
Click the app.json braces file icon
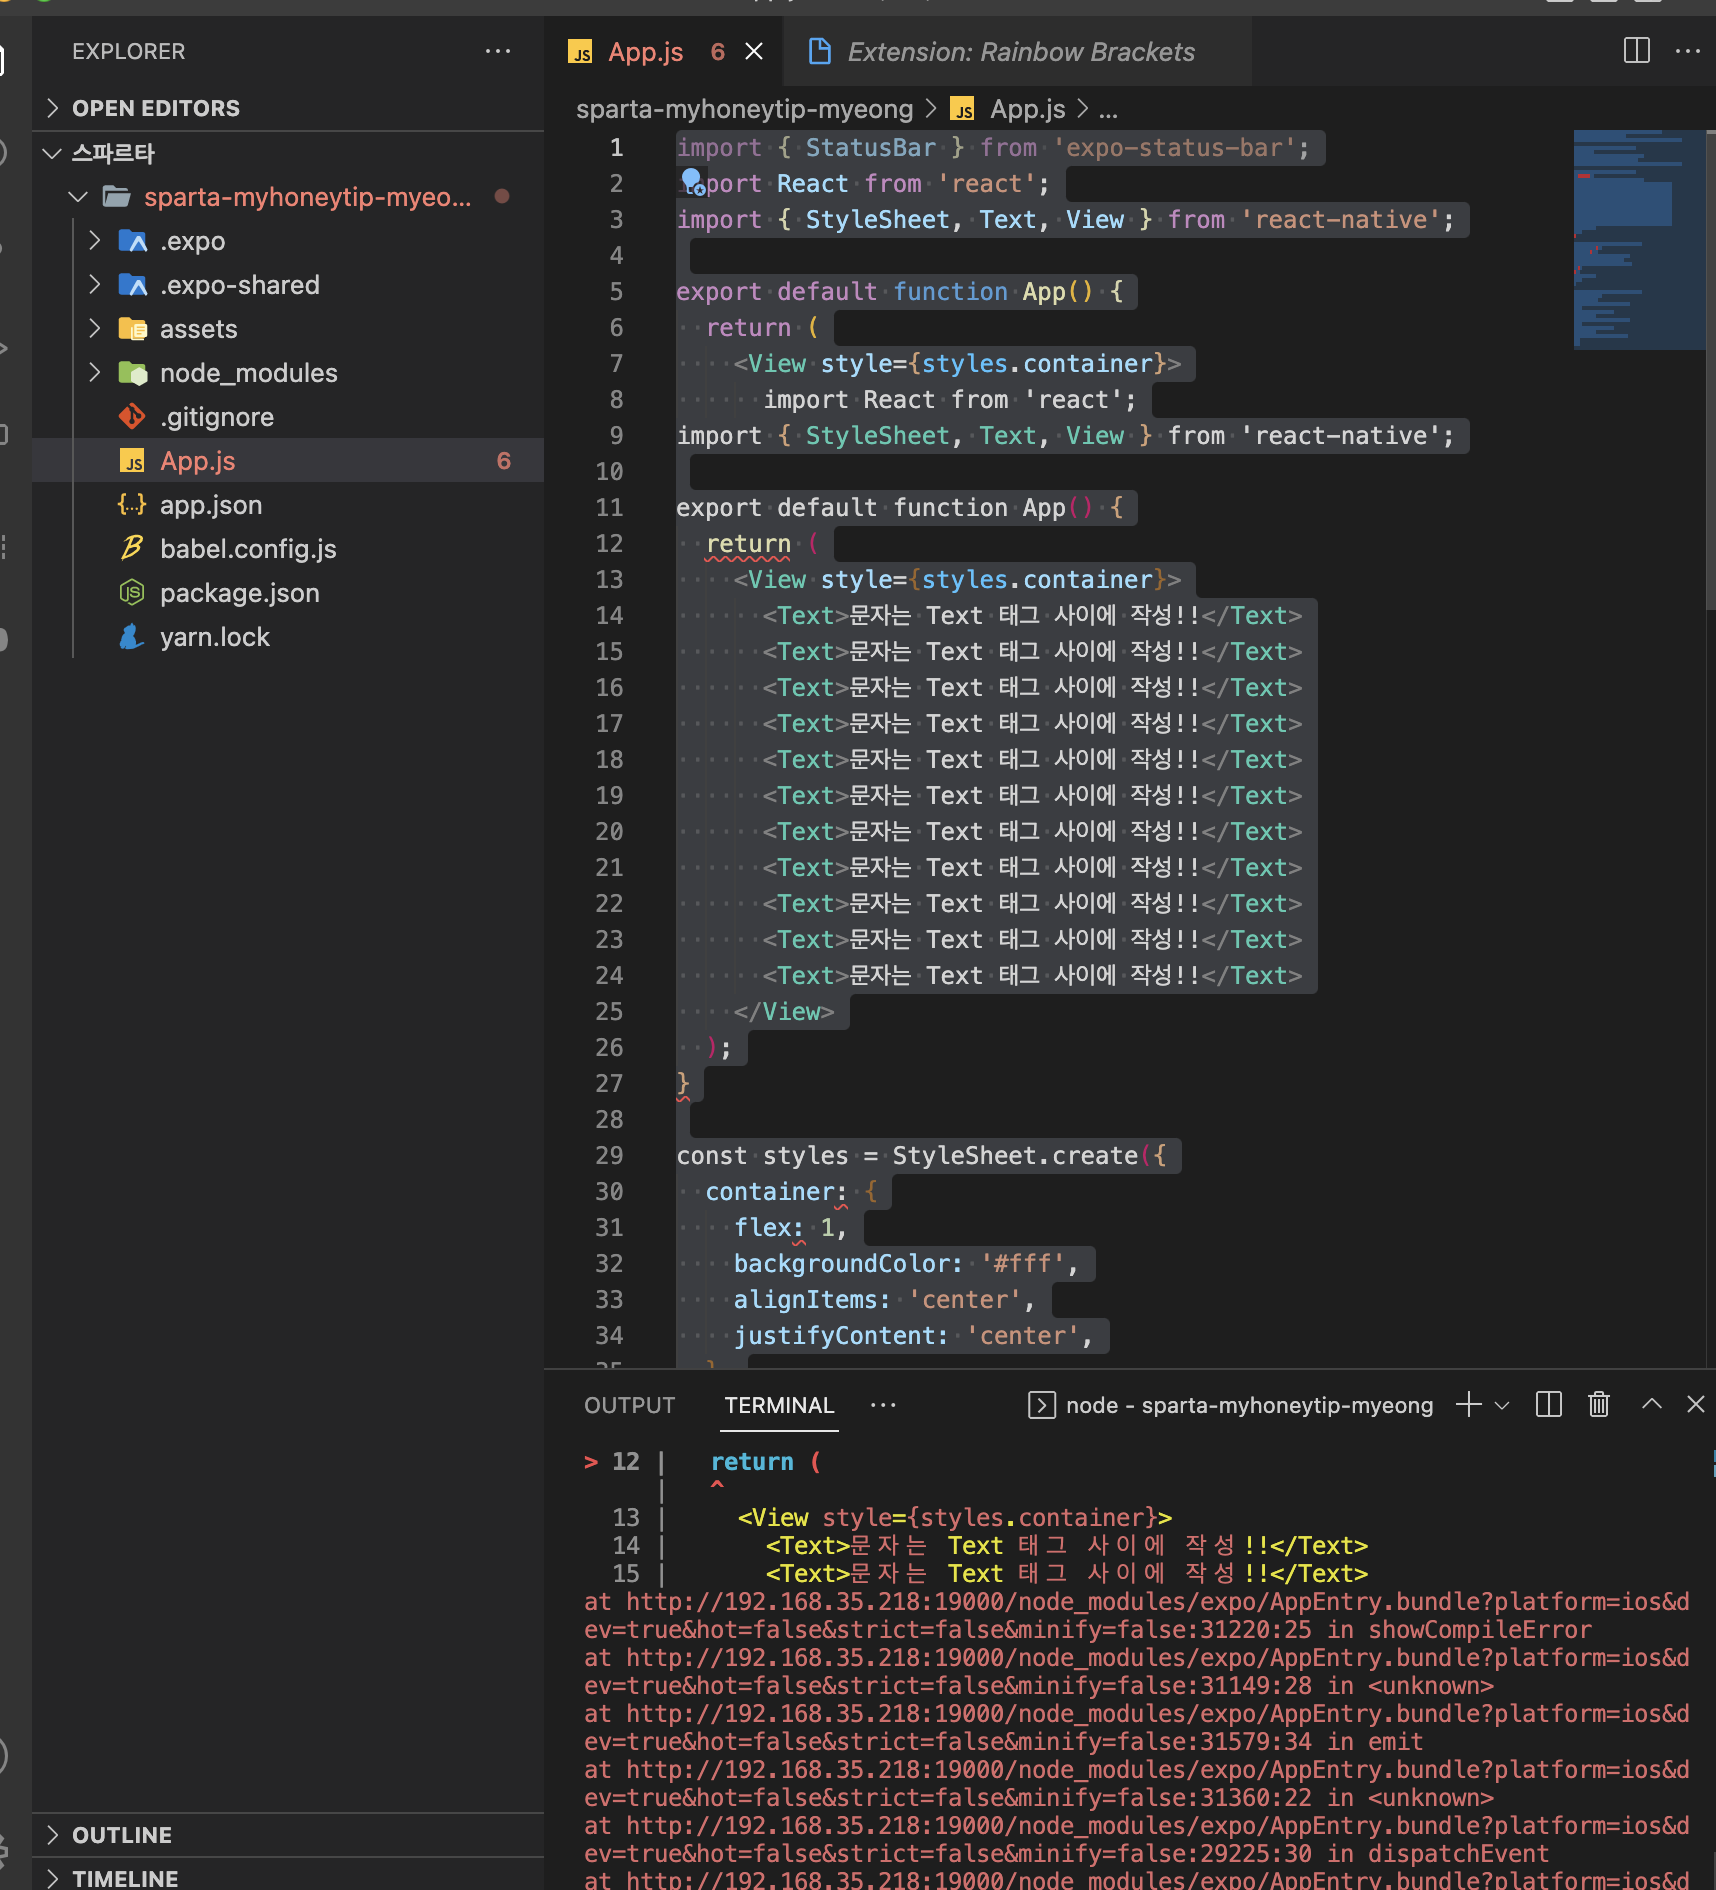132,504
